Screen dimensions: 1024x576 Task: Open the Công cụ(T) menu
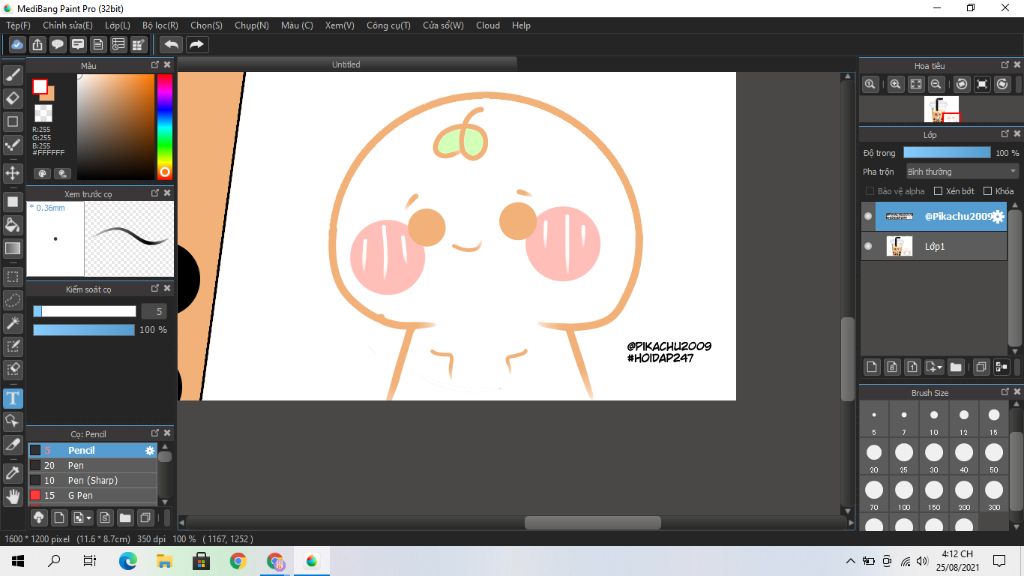coord(388,25)
